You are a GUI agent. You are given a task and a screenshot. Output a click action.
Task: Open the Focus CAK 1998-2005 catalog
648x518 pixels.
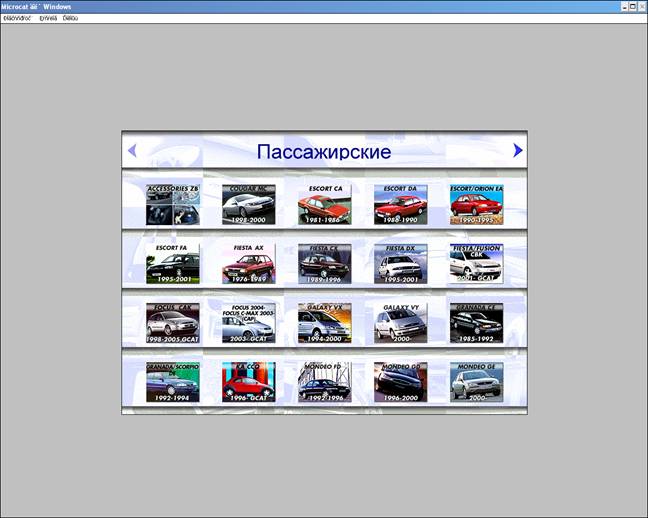pyautogui.click(x=173, y=323)
